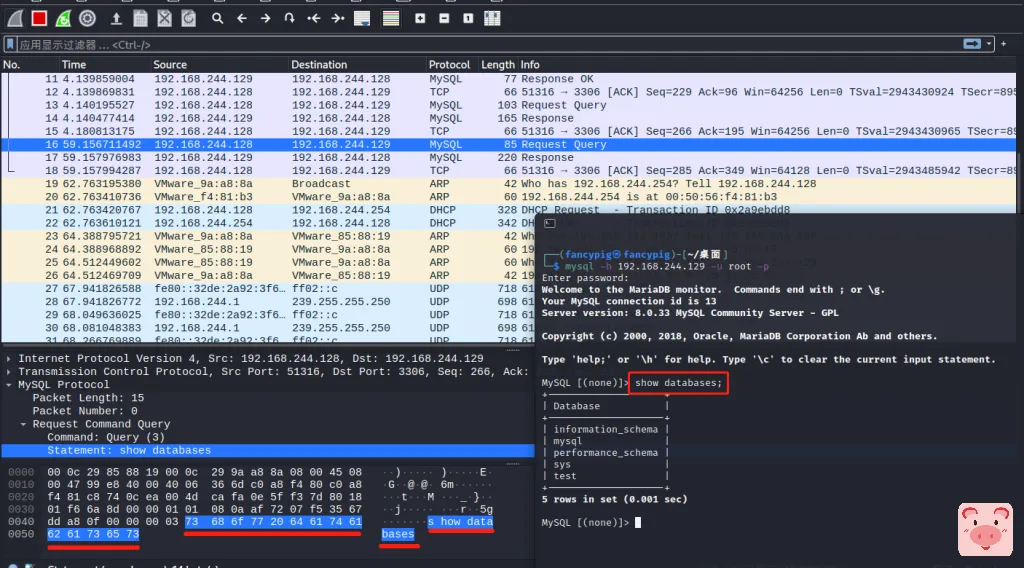
Task: Click the find packet magnifier
Action: point(217,18)
